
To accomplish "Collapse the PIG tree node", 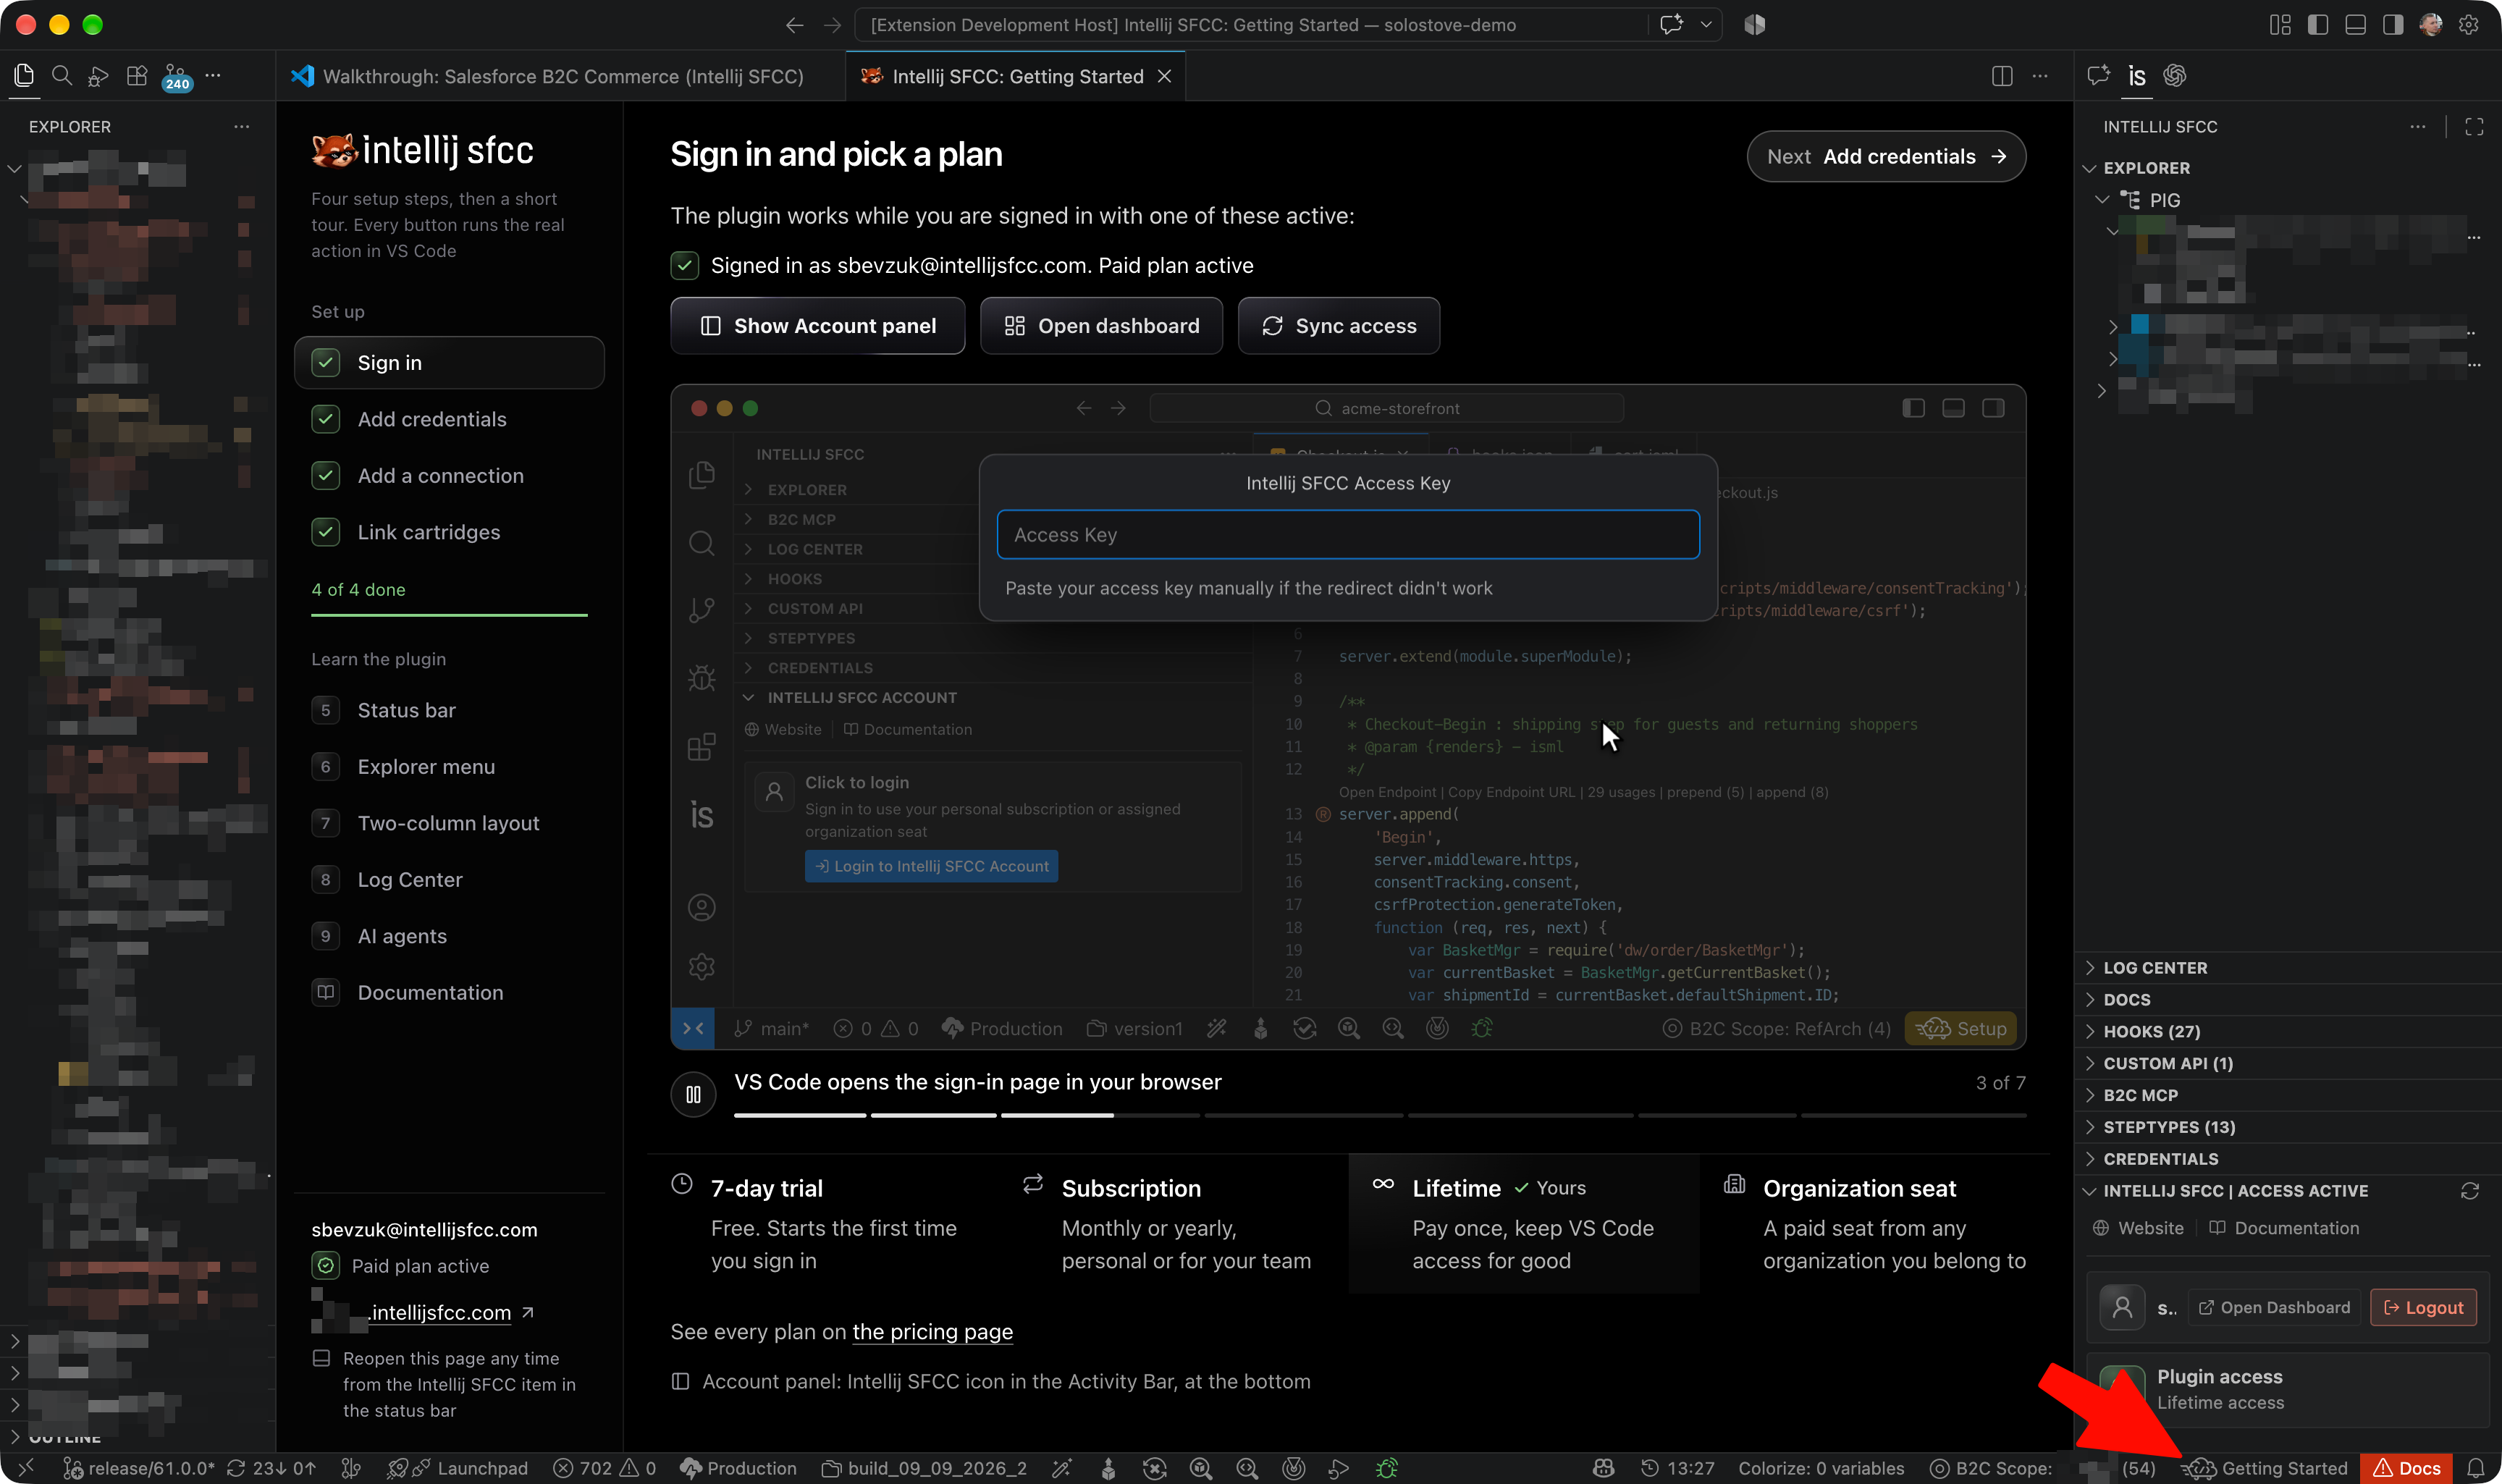I will [2103, 200].
